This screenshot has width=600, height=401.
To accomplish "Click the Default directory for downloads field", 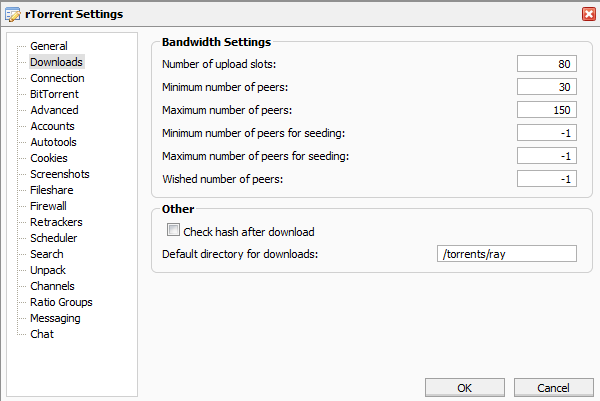I will (x=507, y=254).
